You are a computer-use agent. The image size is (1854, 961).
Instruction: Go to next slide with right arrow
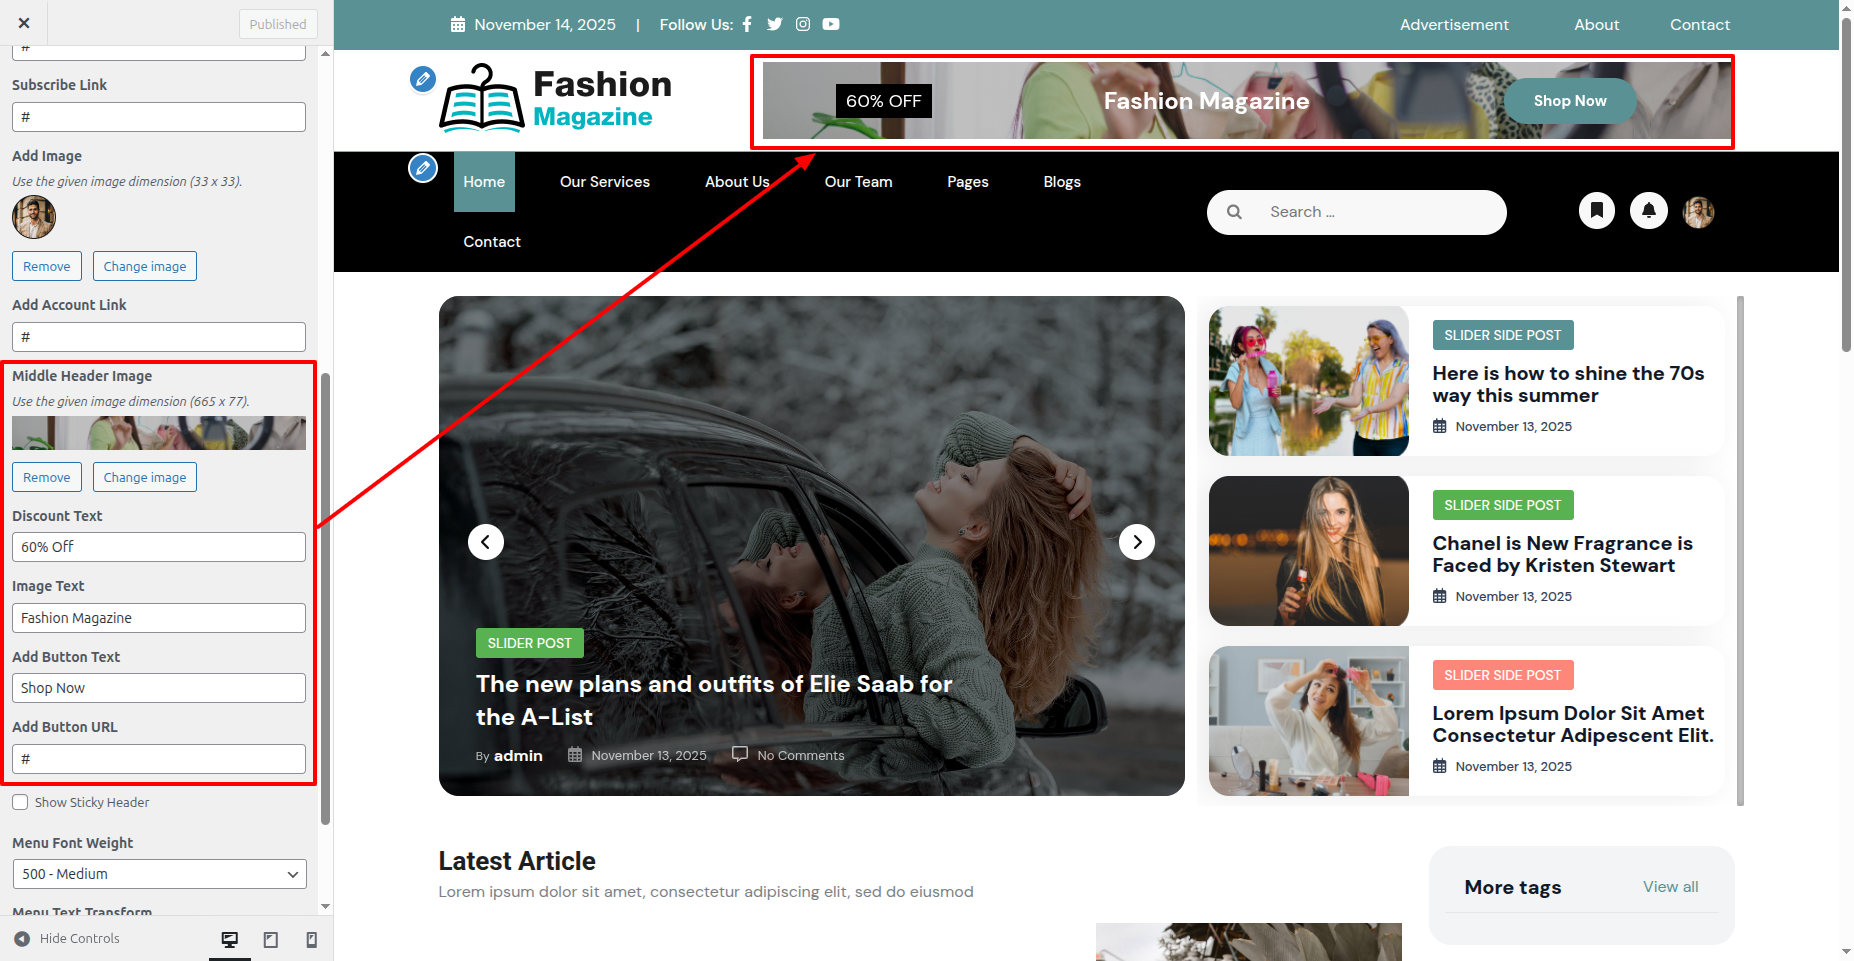[1137, 542]
